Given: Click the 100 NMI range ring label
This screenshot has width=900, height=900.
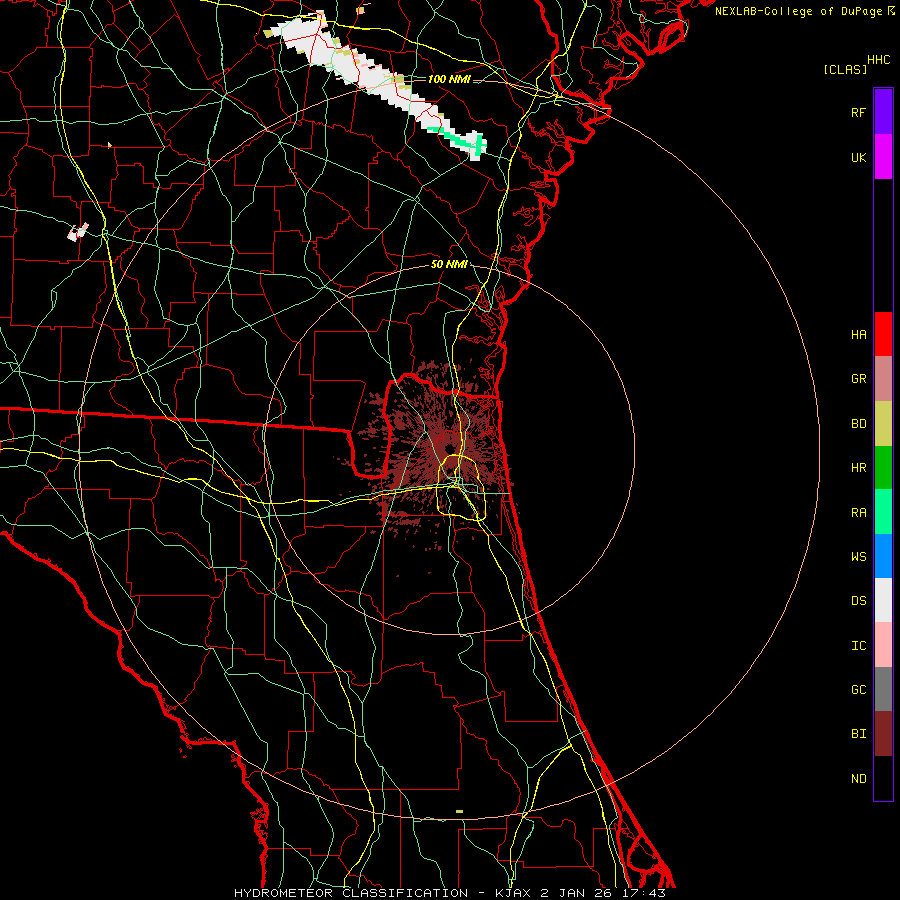Looking at the screenshot, I should click(449, 79).
